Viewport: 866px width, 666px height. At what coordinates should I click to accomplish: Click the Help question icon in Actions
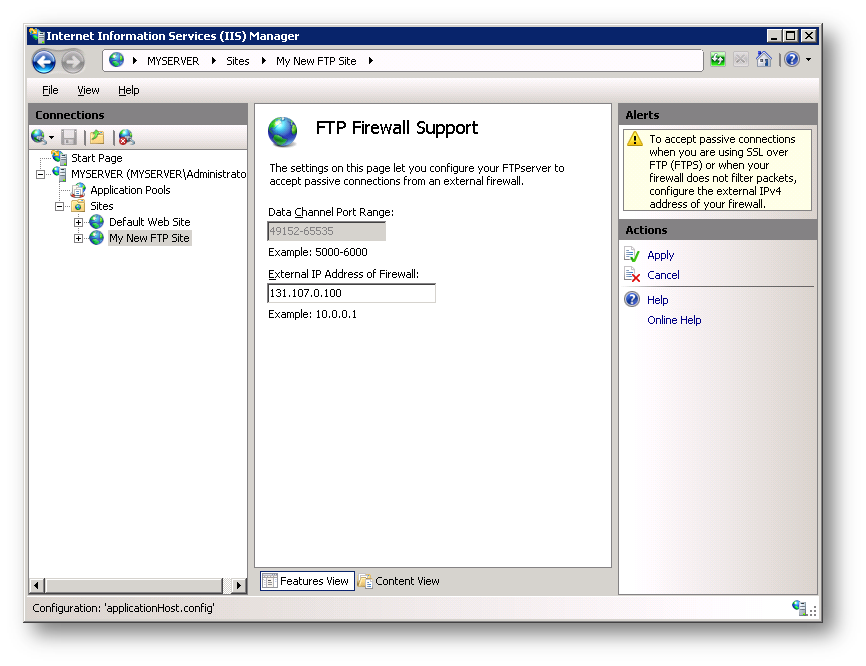tap(632, 299)
